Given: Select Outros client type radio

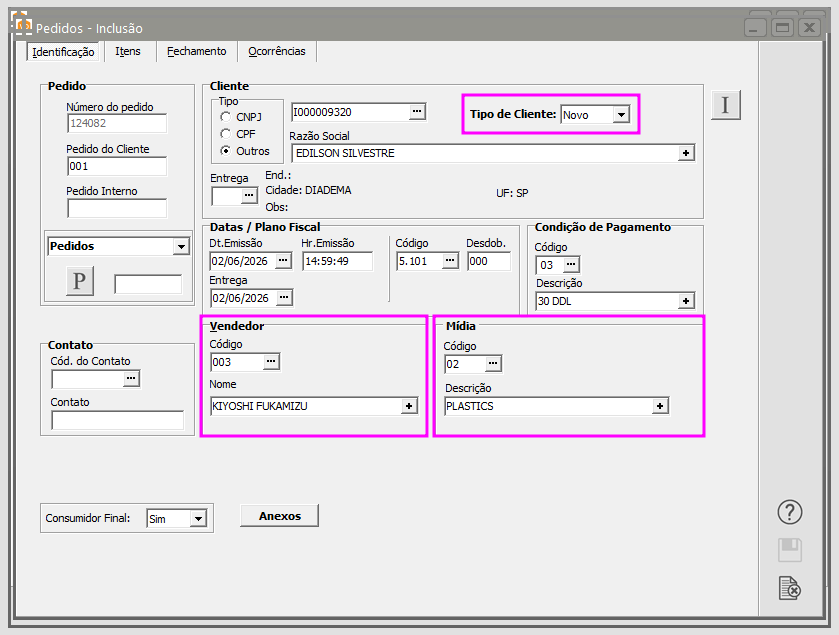Looking at the screenshot, I should (x=226, y=151).
